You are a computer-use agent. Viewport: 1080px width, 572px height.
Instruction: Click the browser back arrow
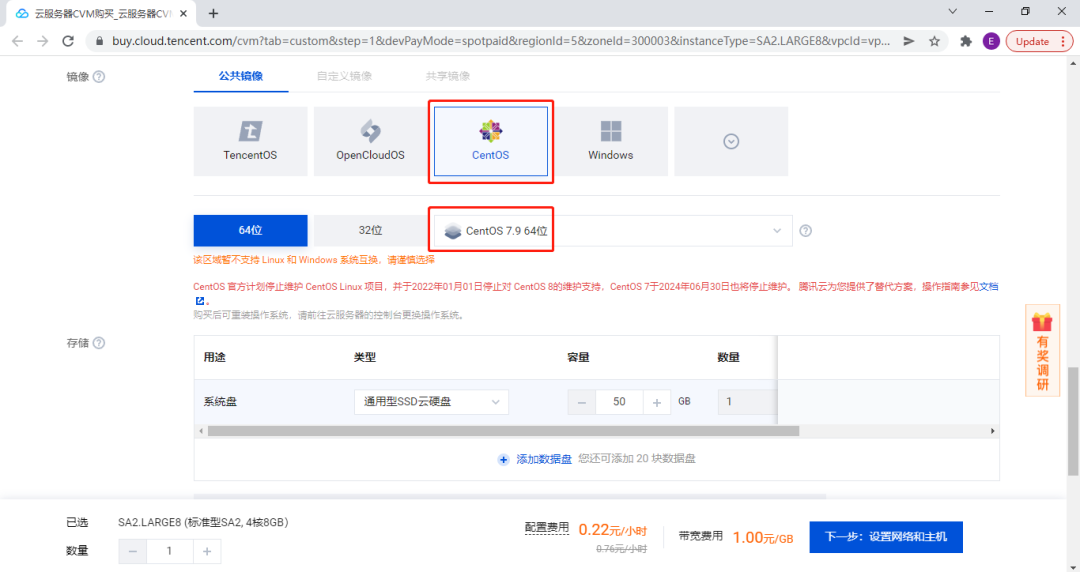coord(17,41)
